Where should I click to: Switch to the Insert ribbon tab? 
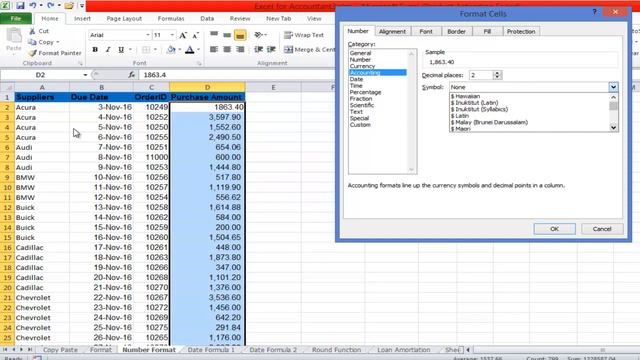tap(82, 18)
